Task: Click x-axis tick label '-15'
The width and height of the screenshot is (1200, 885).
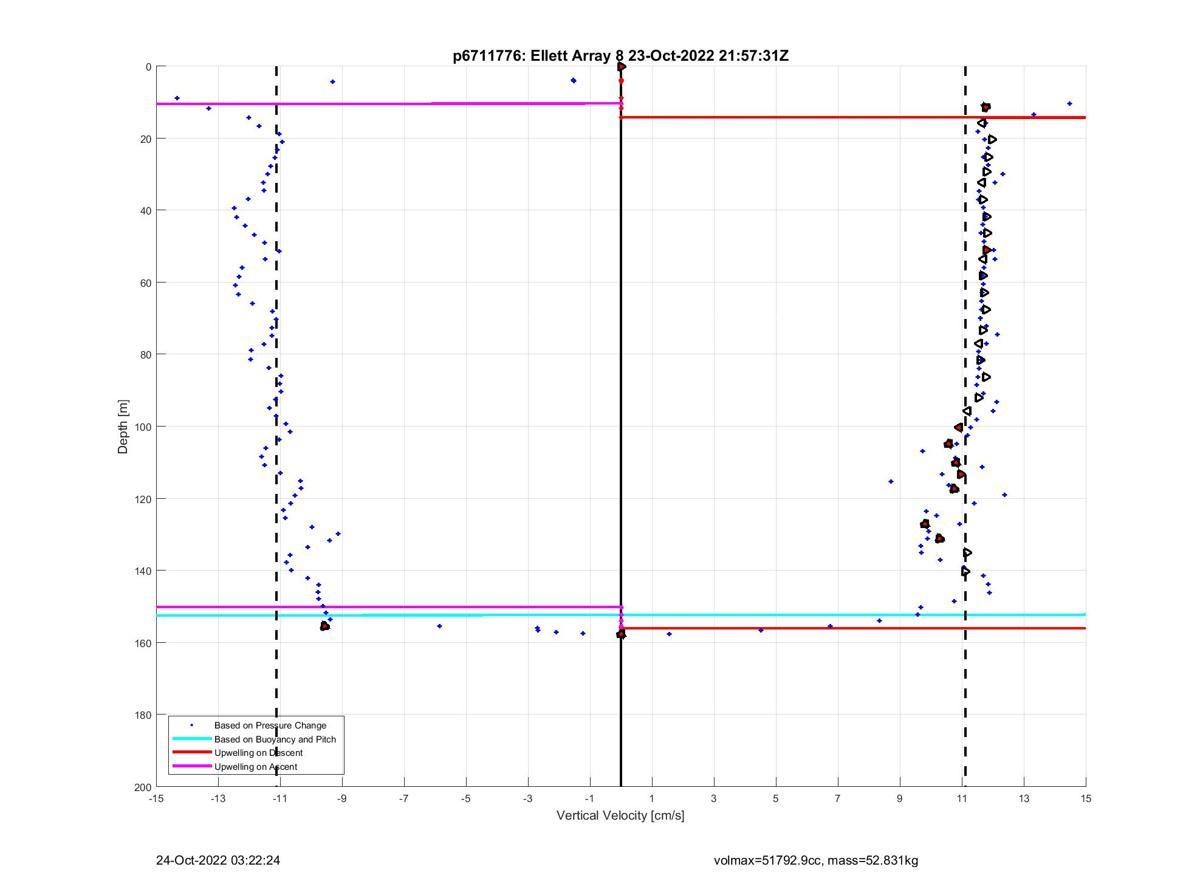Action: [156, 798]
